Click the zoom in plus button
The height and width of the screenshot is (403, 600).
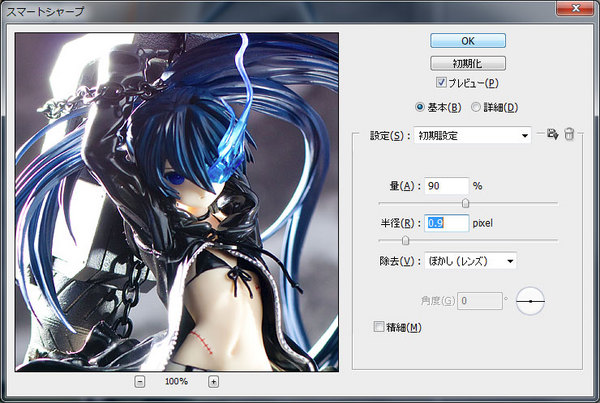[x=214, y=382]
